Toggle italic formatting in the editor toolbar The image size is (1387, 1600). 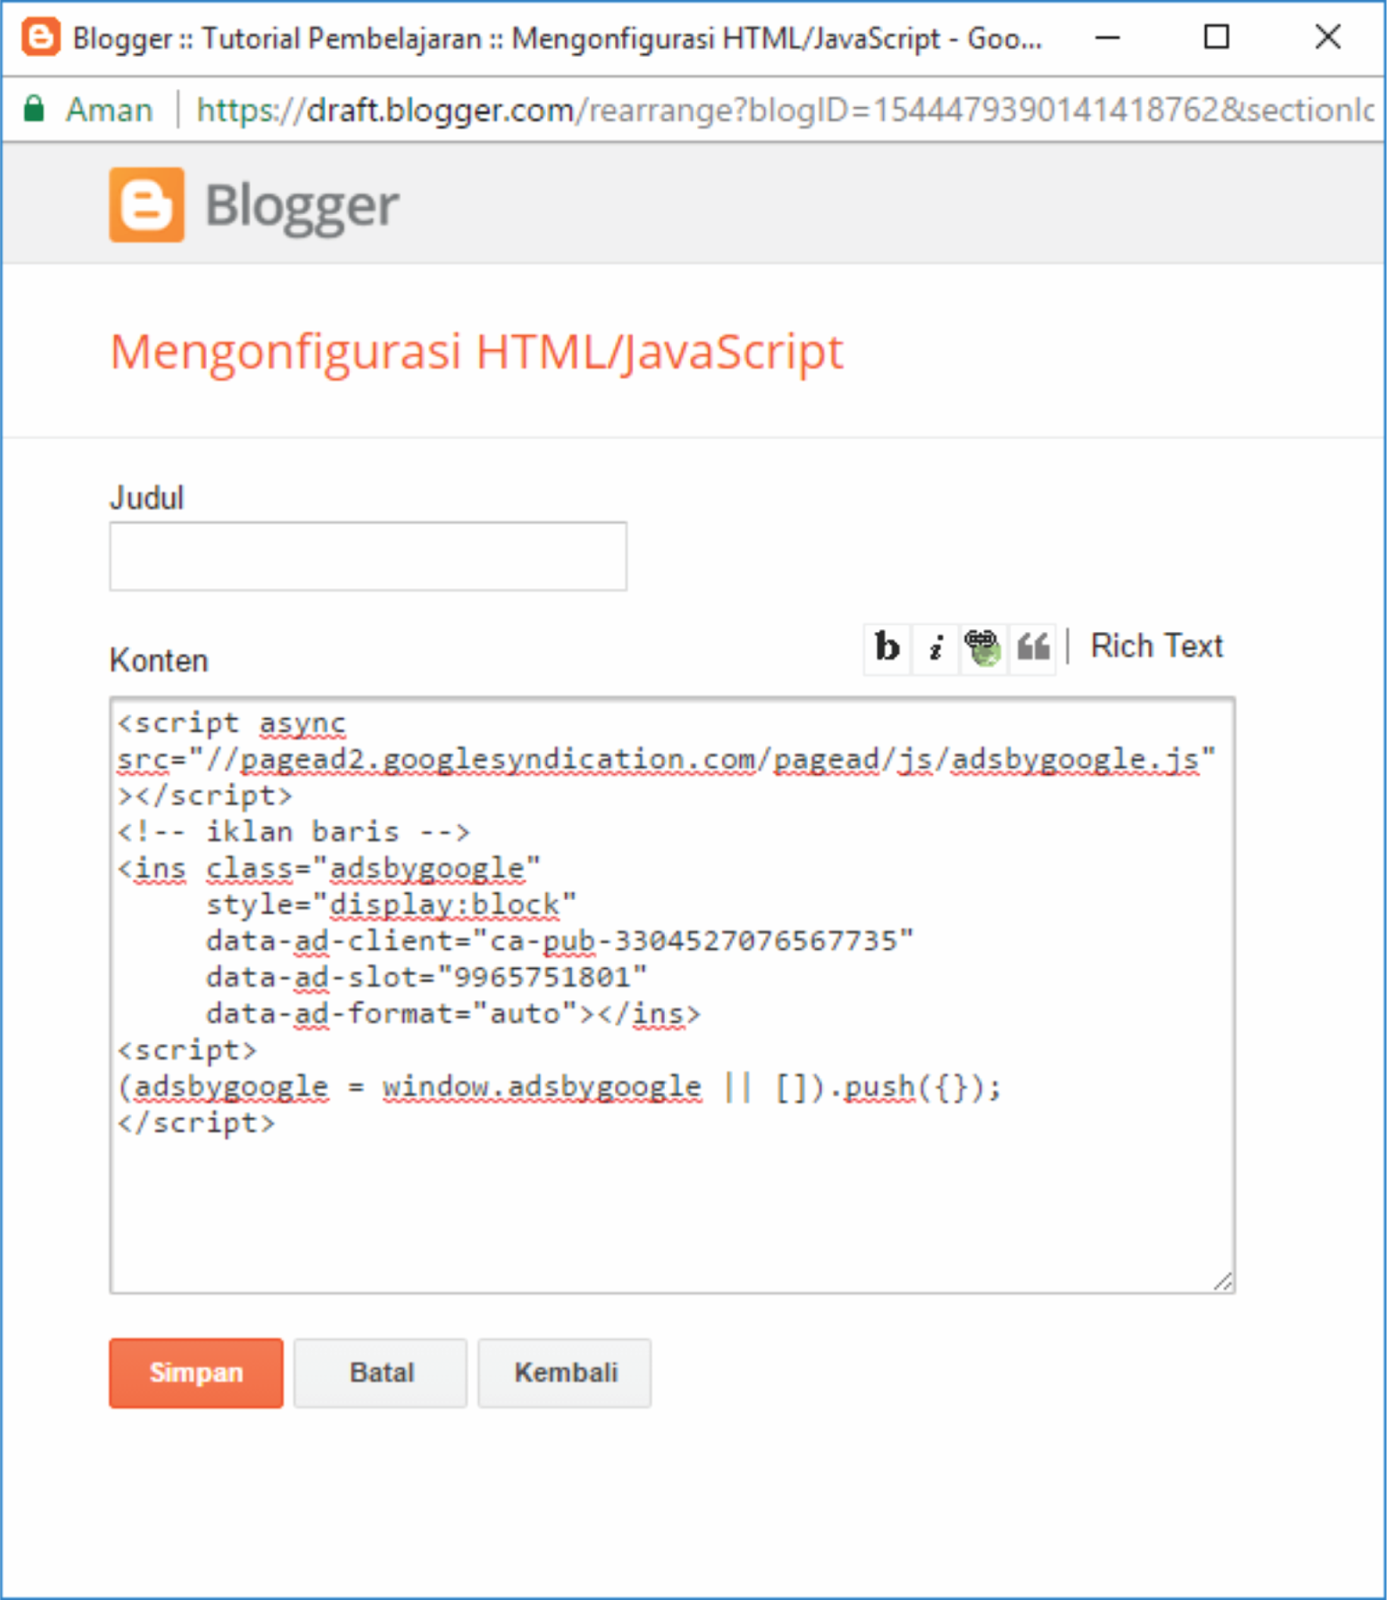click(x=934, y=648)
